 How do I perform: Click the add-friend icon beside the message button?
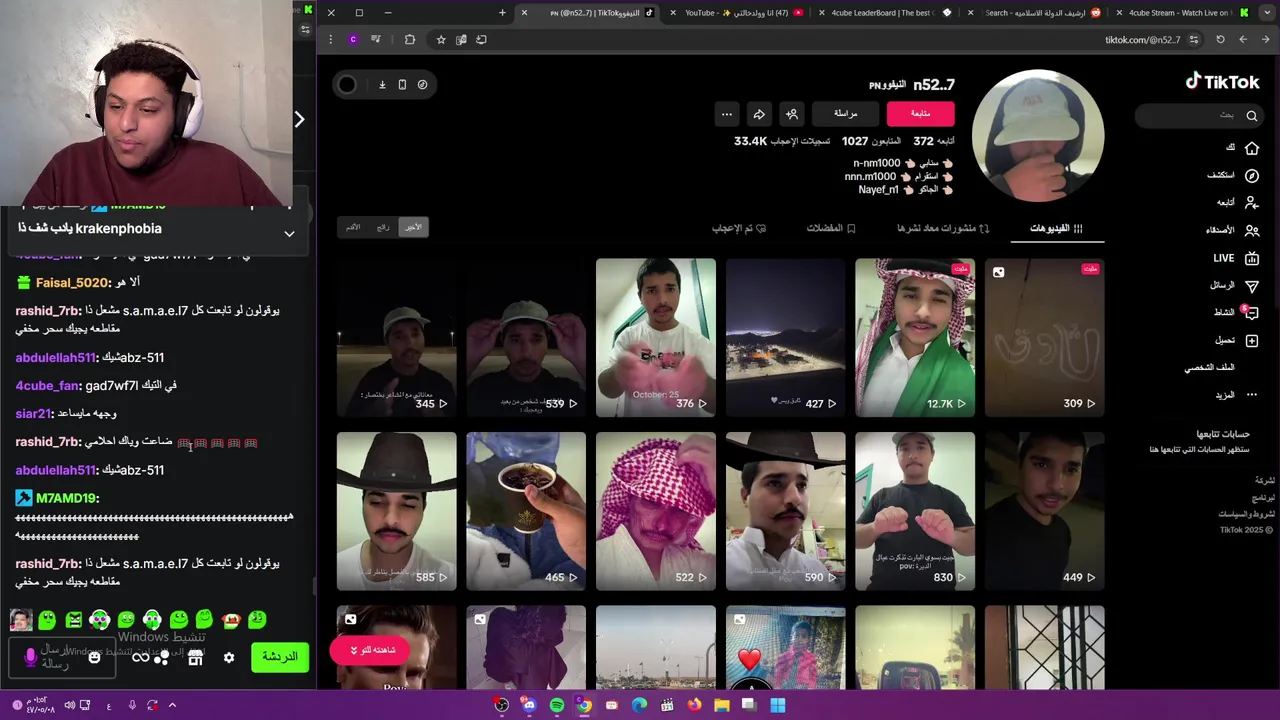(791, 114)
